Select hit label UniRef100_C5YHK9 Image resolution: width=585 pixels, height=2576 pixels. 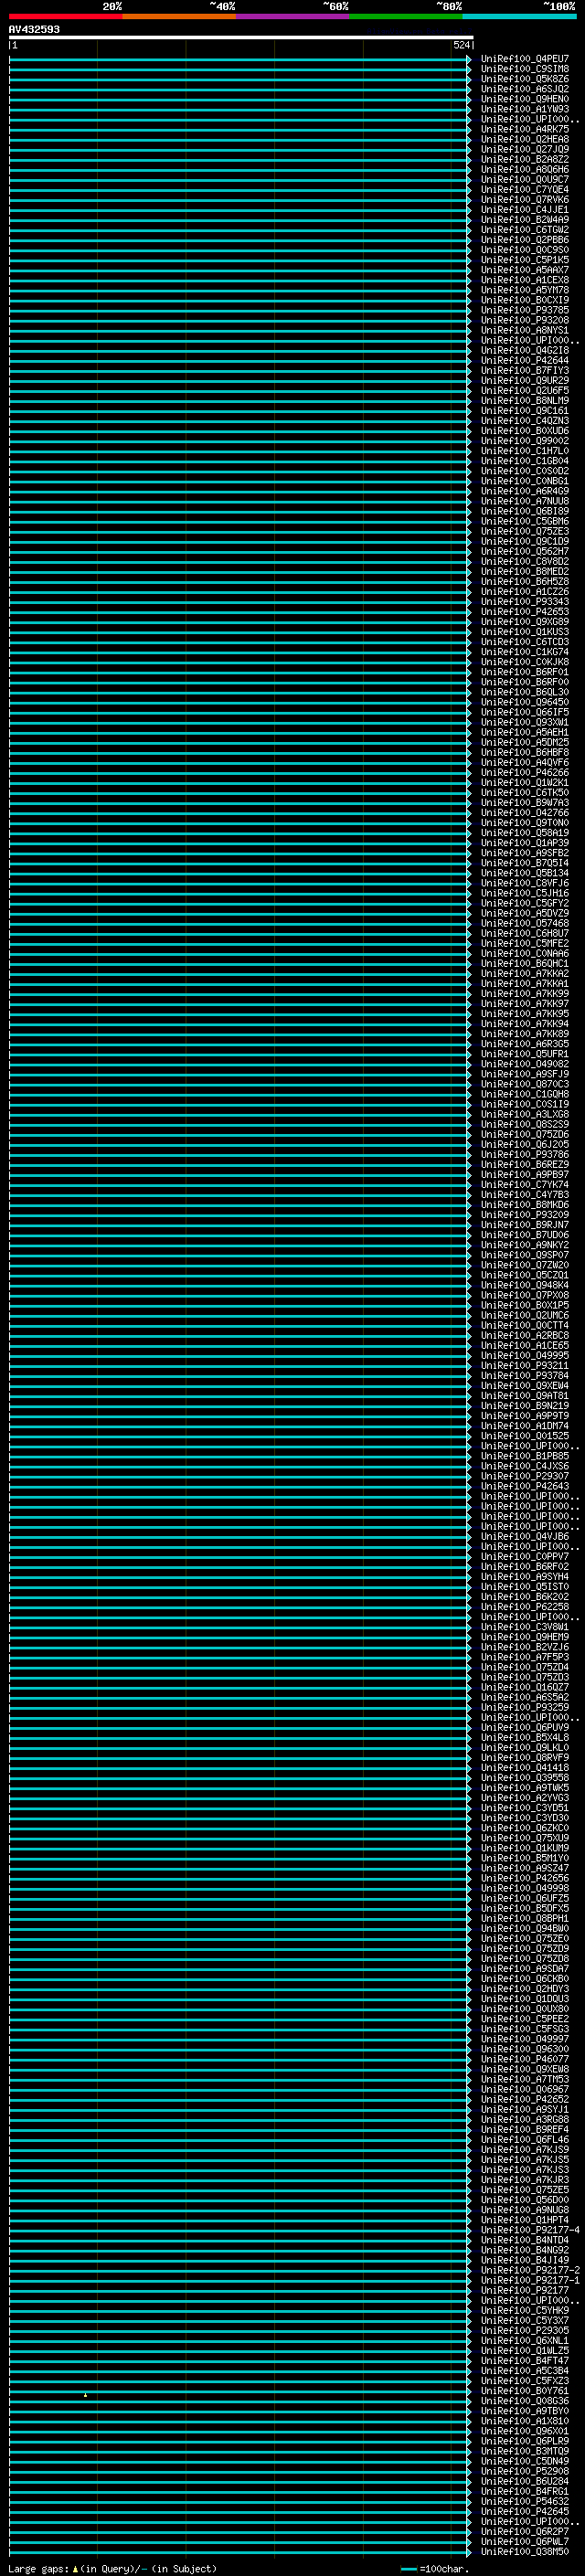click(x=524, y=2310)
